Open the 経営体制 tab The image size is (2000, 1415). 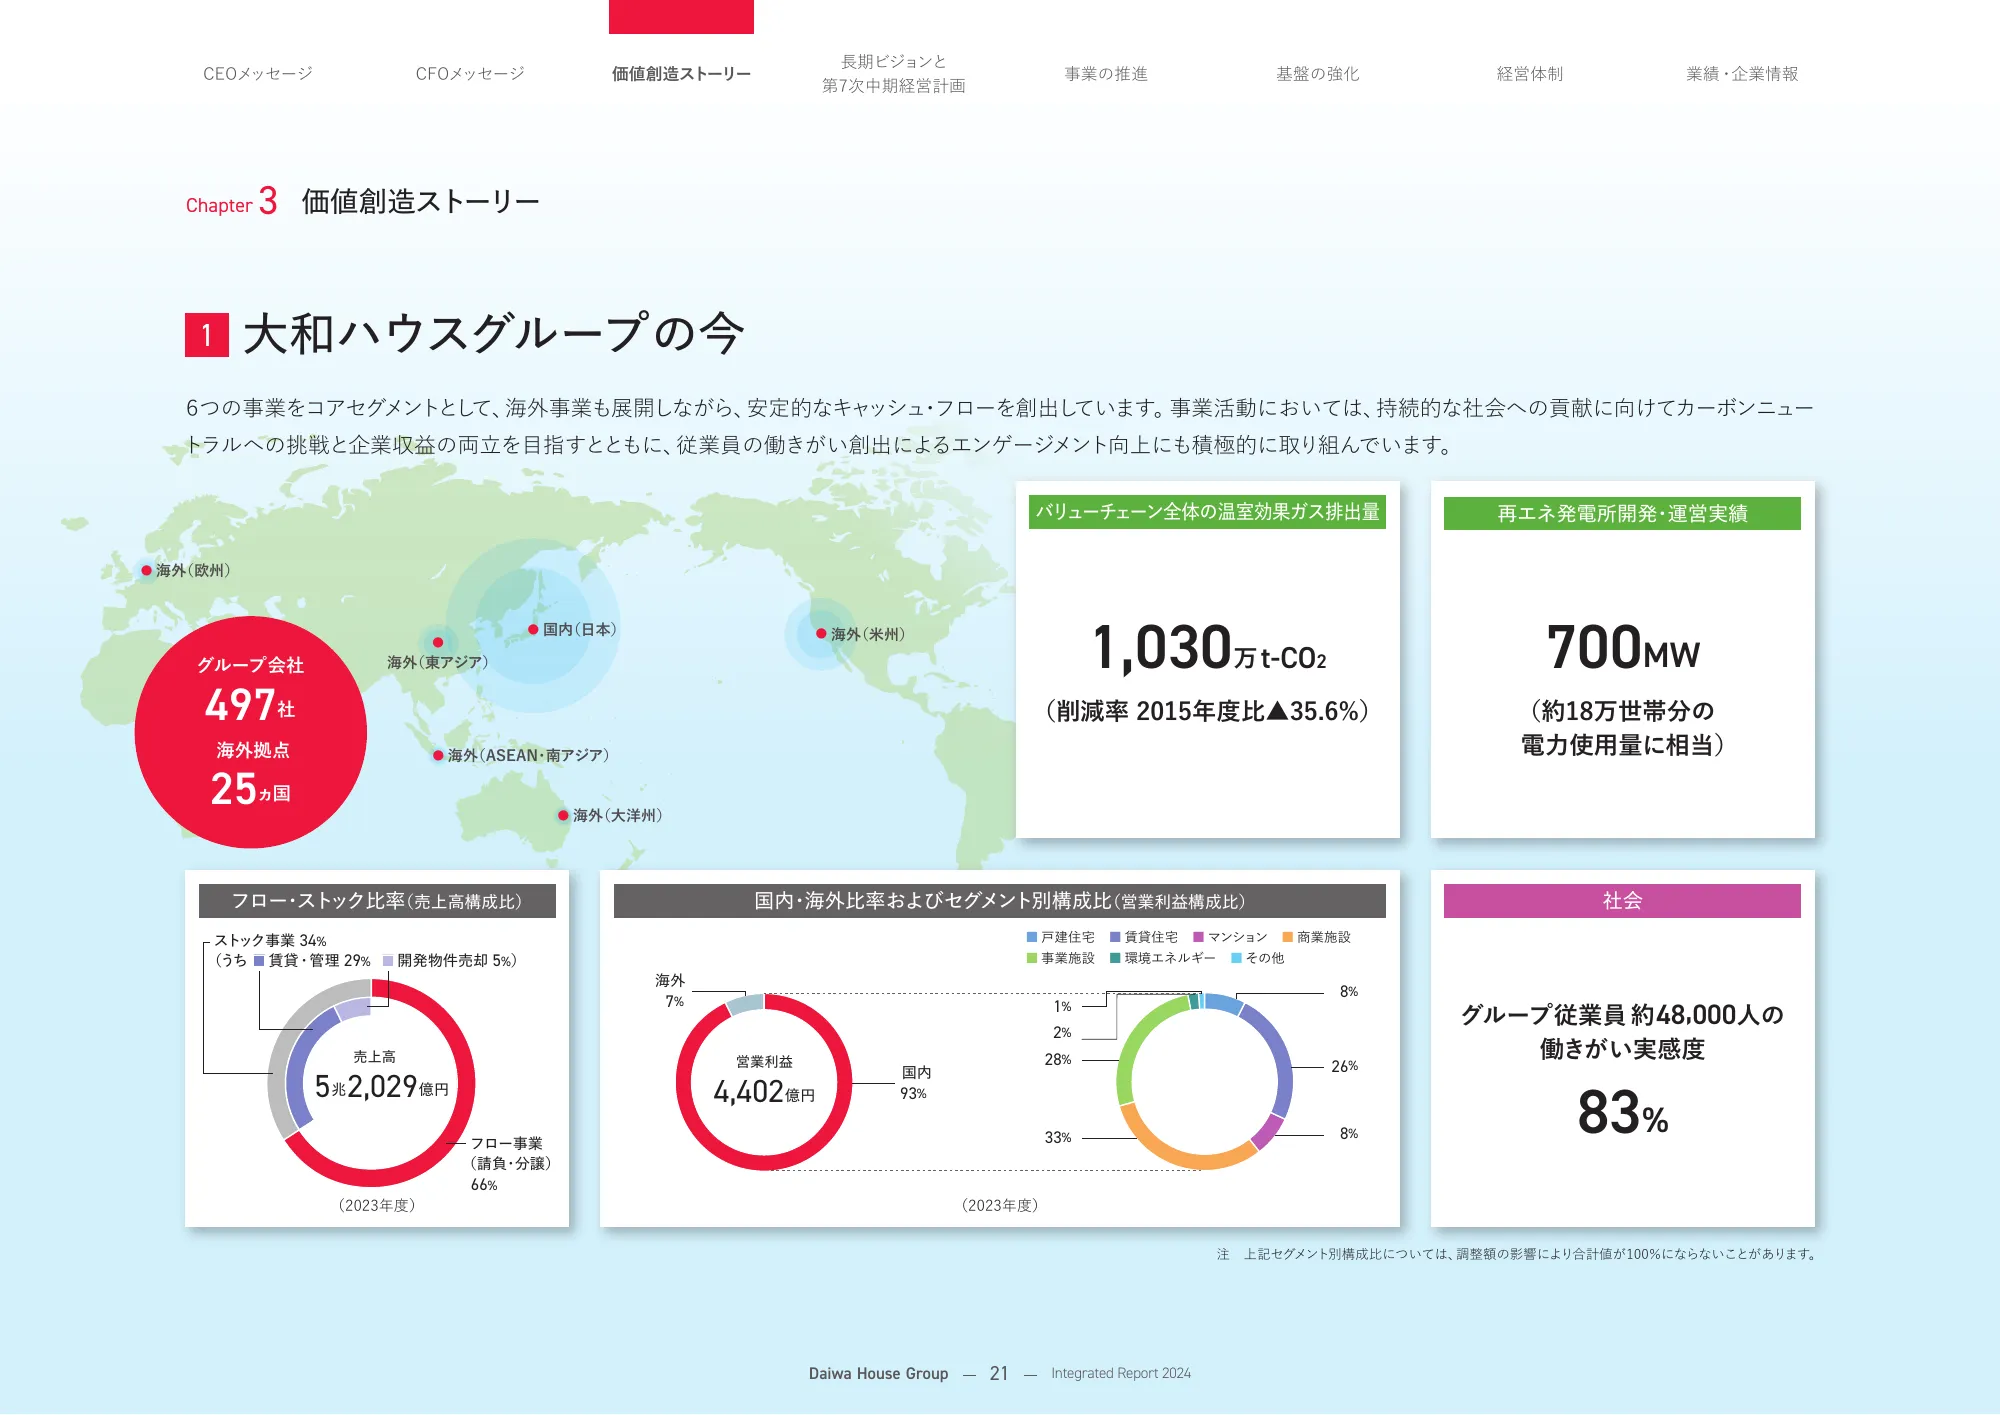coord(1529,74)
